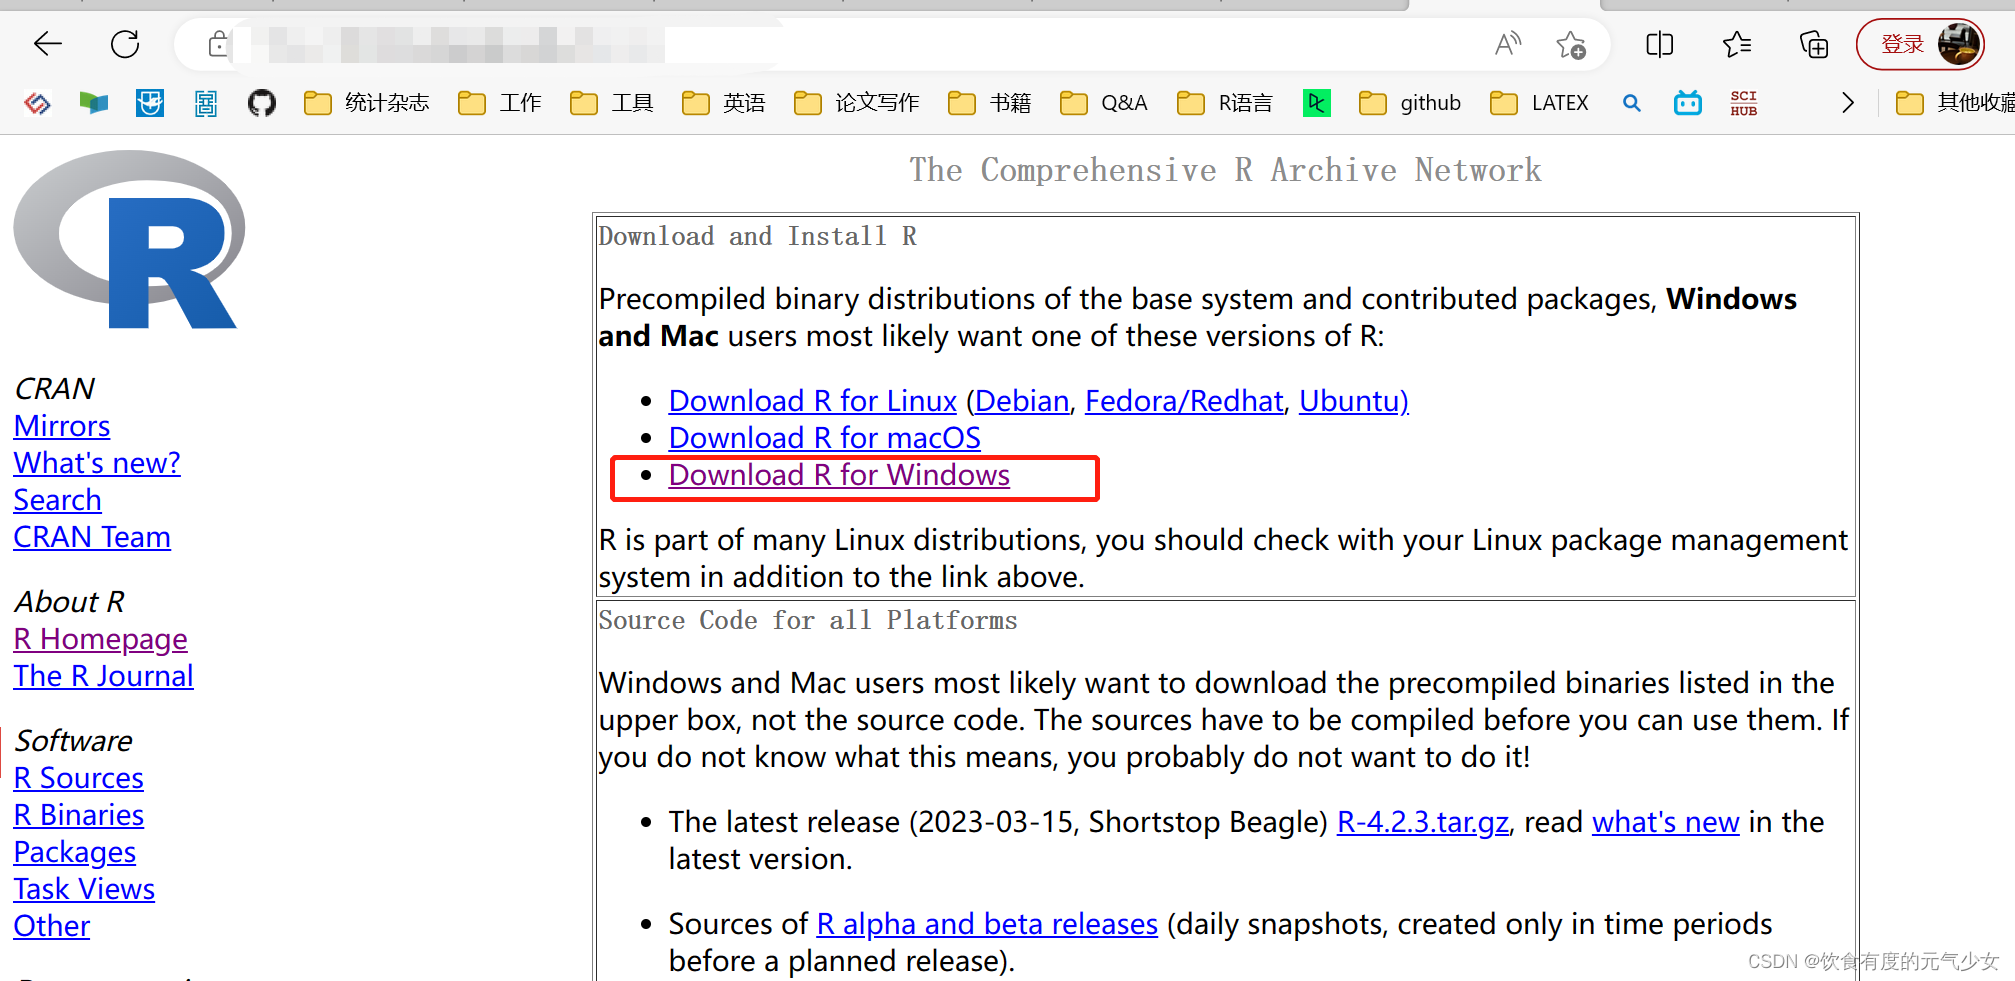Open the Favorites list icon
This screenshot has height=981, width=2015.
point(1737,44)
